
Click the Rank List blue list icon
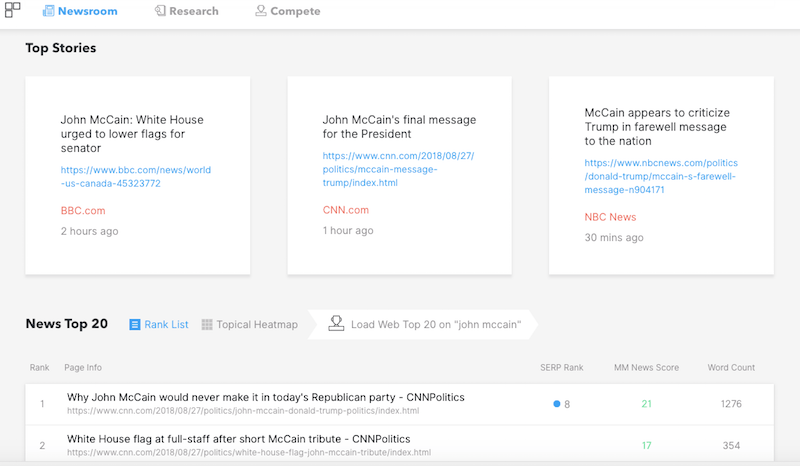click(135, 325)
